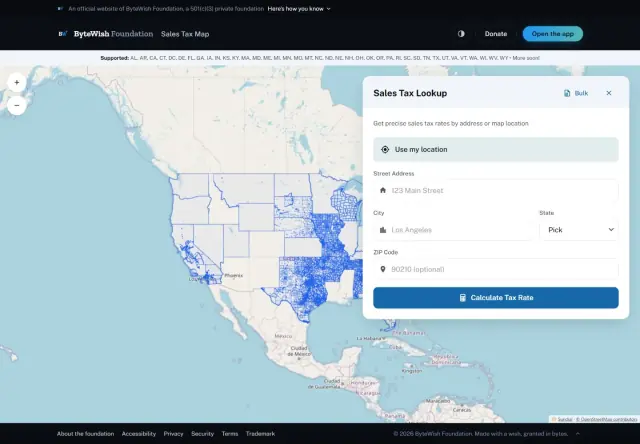640x444 pixels.
Task: Open Trademark footer link
Action: pyautogui.click(x=260, y=434)
